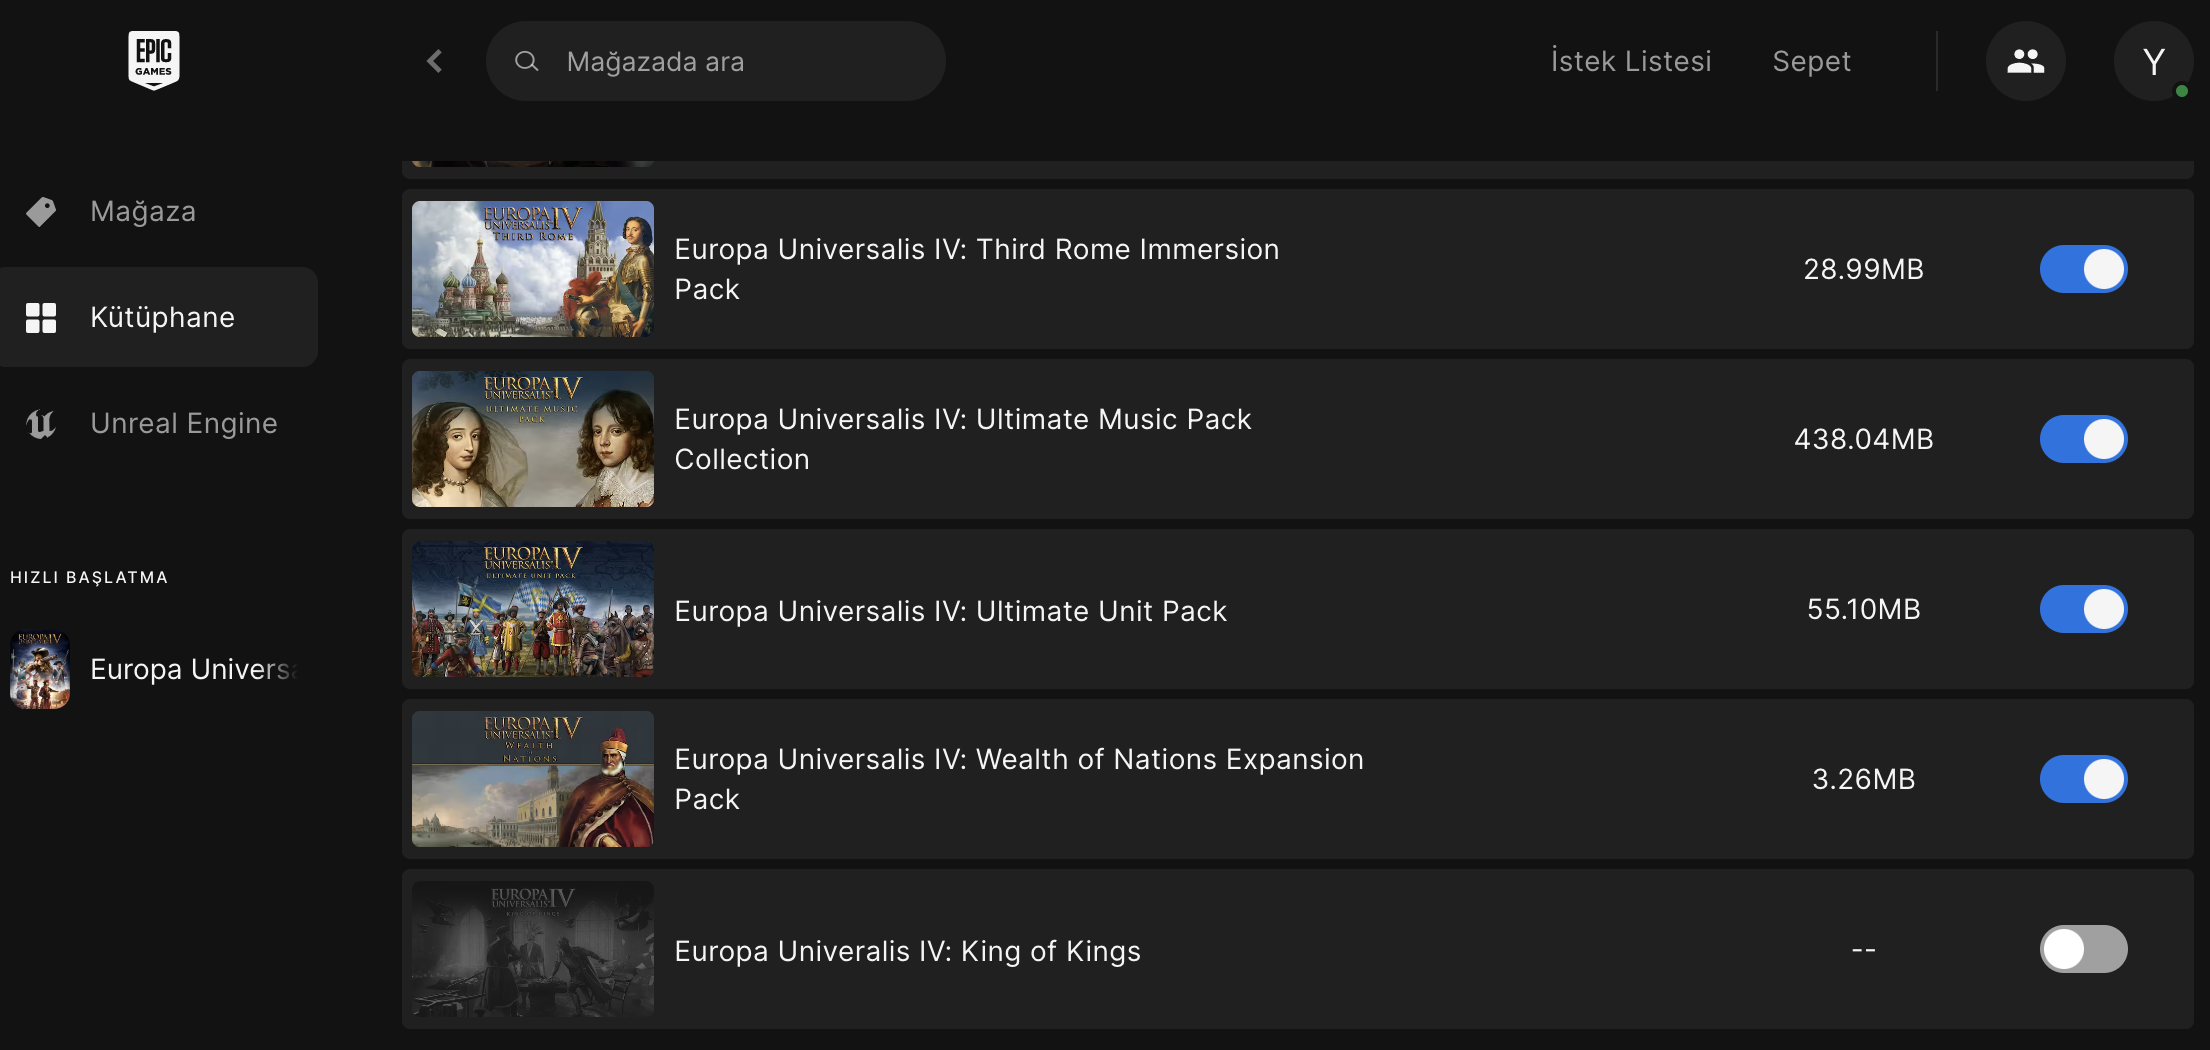Click Ultimate Music Pack Collection thumbnail
Image resolution: width=2210 pixels, height=1050 pixels.
[533, 439]
